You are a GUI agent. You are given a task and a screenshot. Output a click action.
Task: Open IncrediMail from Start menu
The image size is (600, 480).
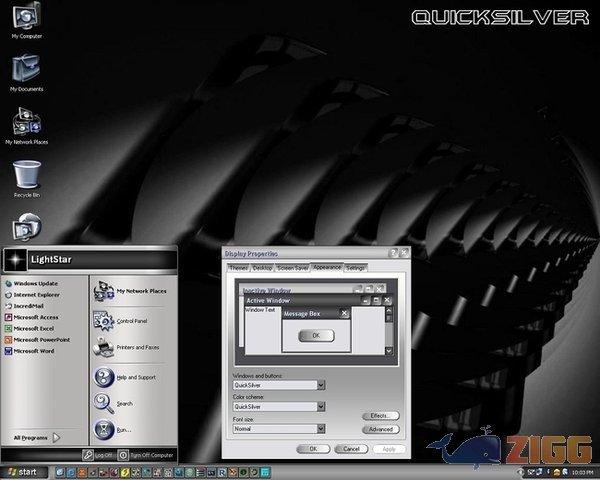(x=24, y=306)
